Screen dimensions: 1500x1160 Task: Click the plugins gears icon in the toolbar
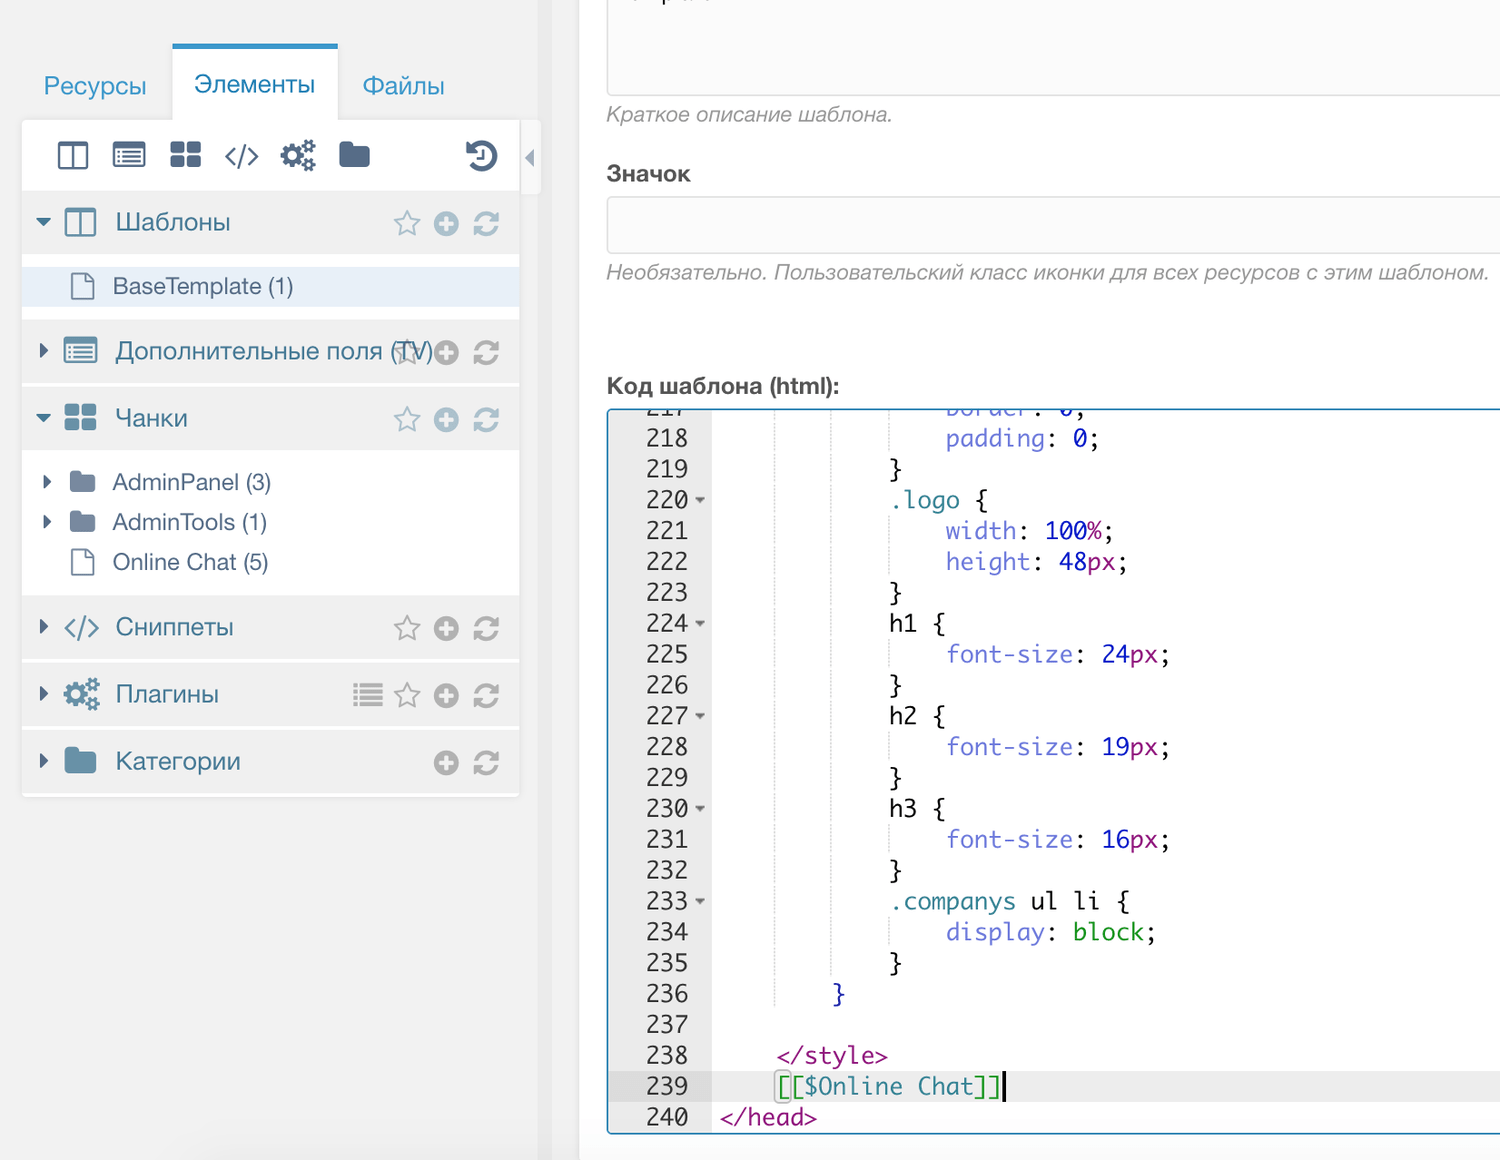point(298,155)
